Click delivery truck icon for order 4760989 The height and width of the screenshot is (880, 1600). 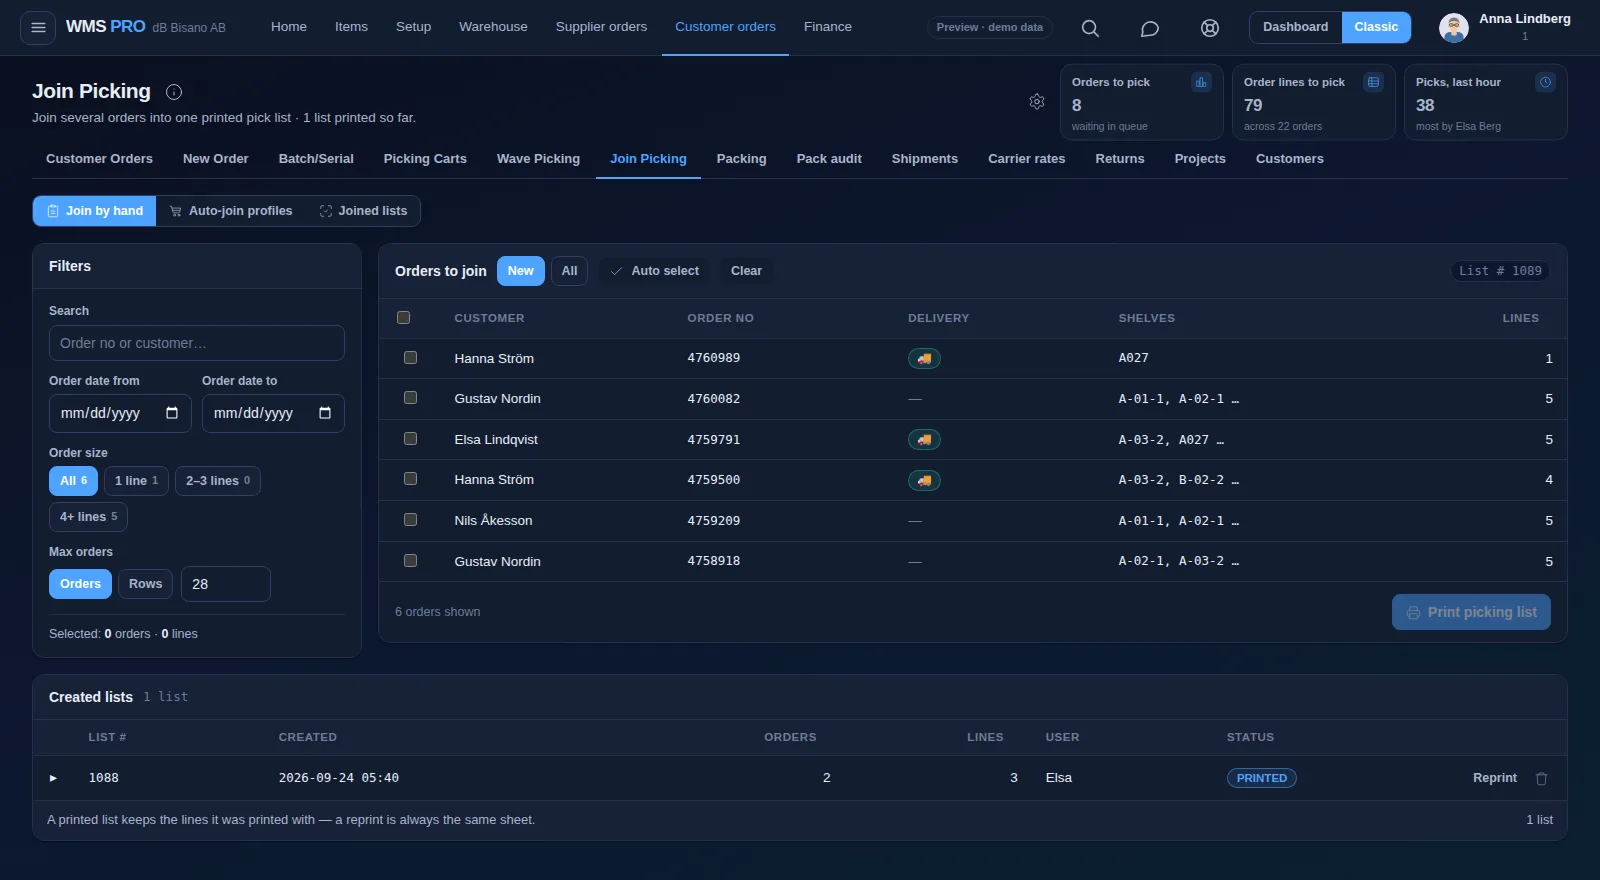924,358
